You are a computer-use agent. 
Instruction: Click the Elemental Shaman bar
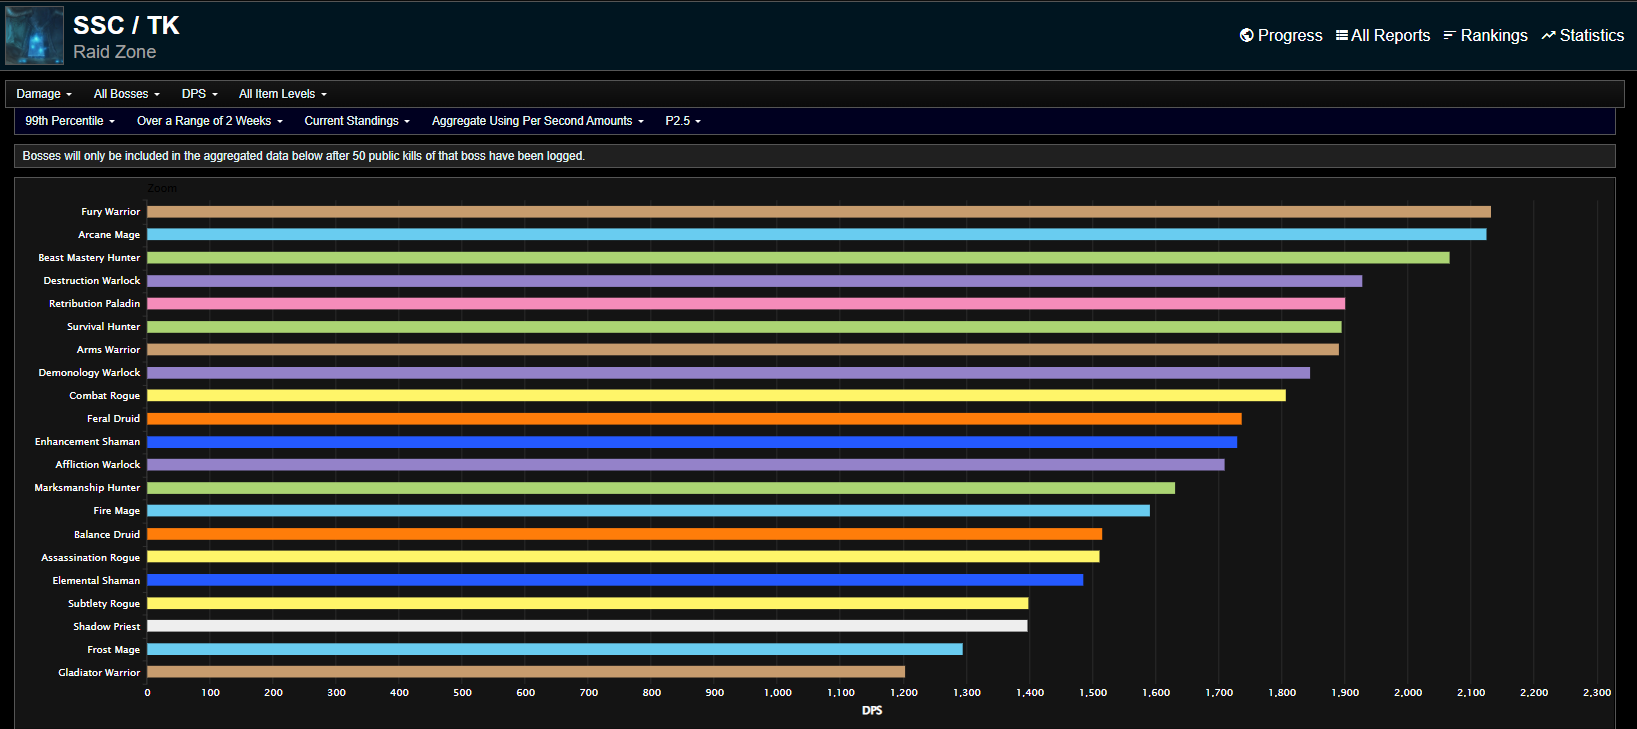pos(615,580)
